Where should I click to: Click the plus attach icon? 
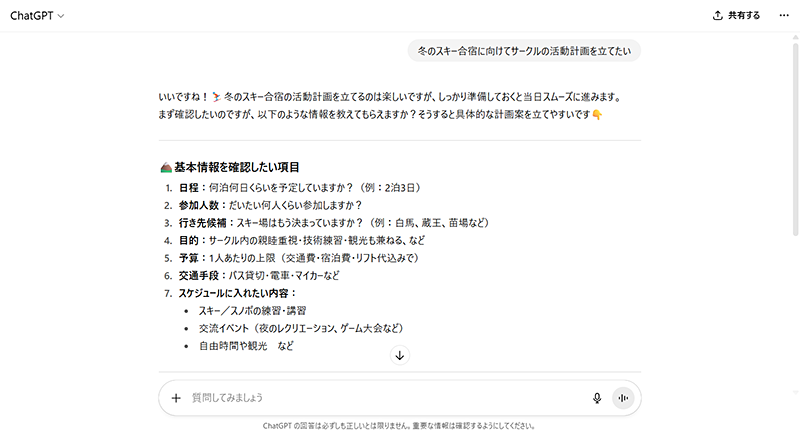pos(176,398)
